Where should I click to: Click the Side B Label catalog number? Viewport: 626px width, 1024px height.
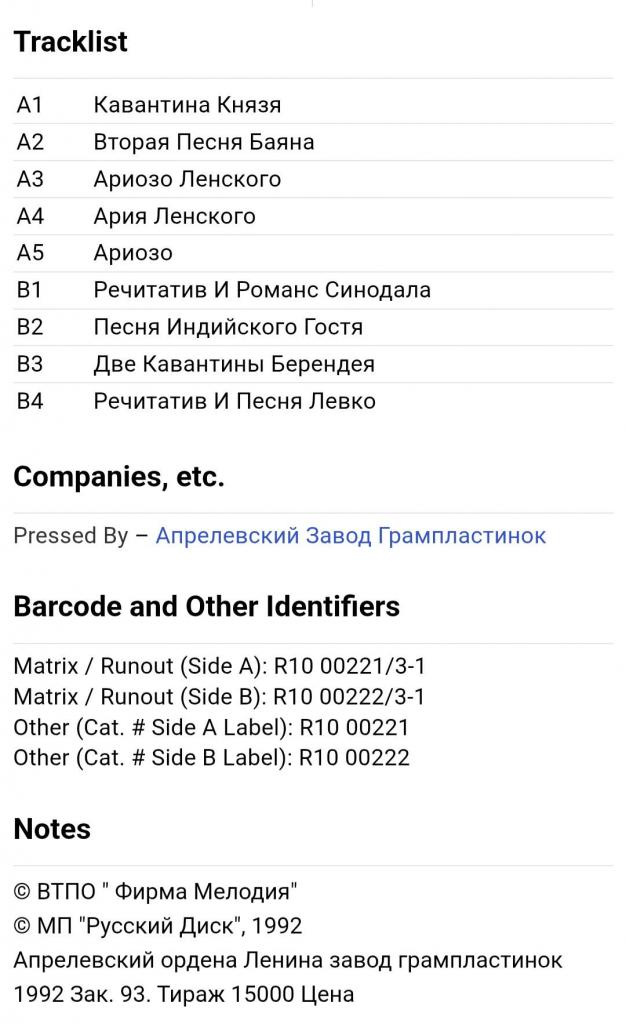coord(212,757)
